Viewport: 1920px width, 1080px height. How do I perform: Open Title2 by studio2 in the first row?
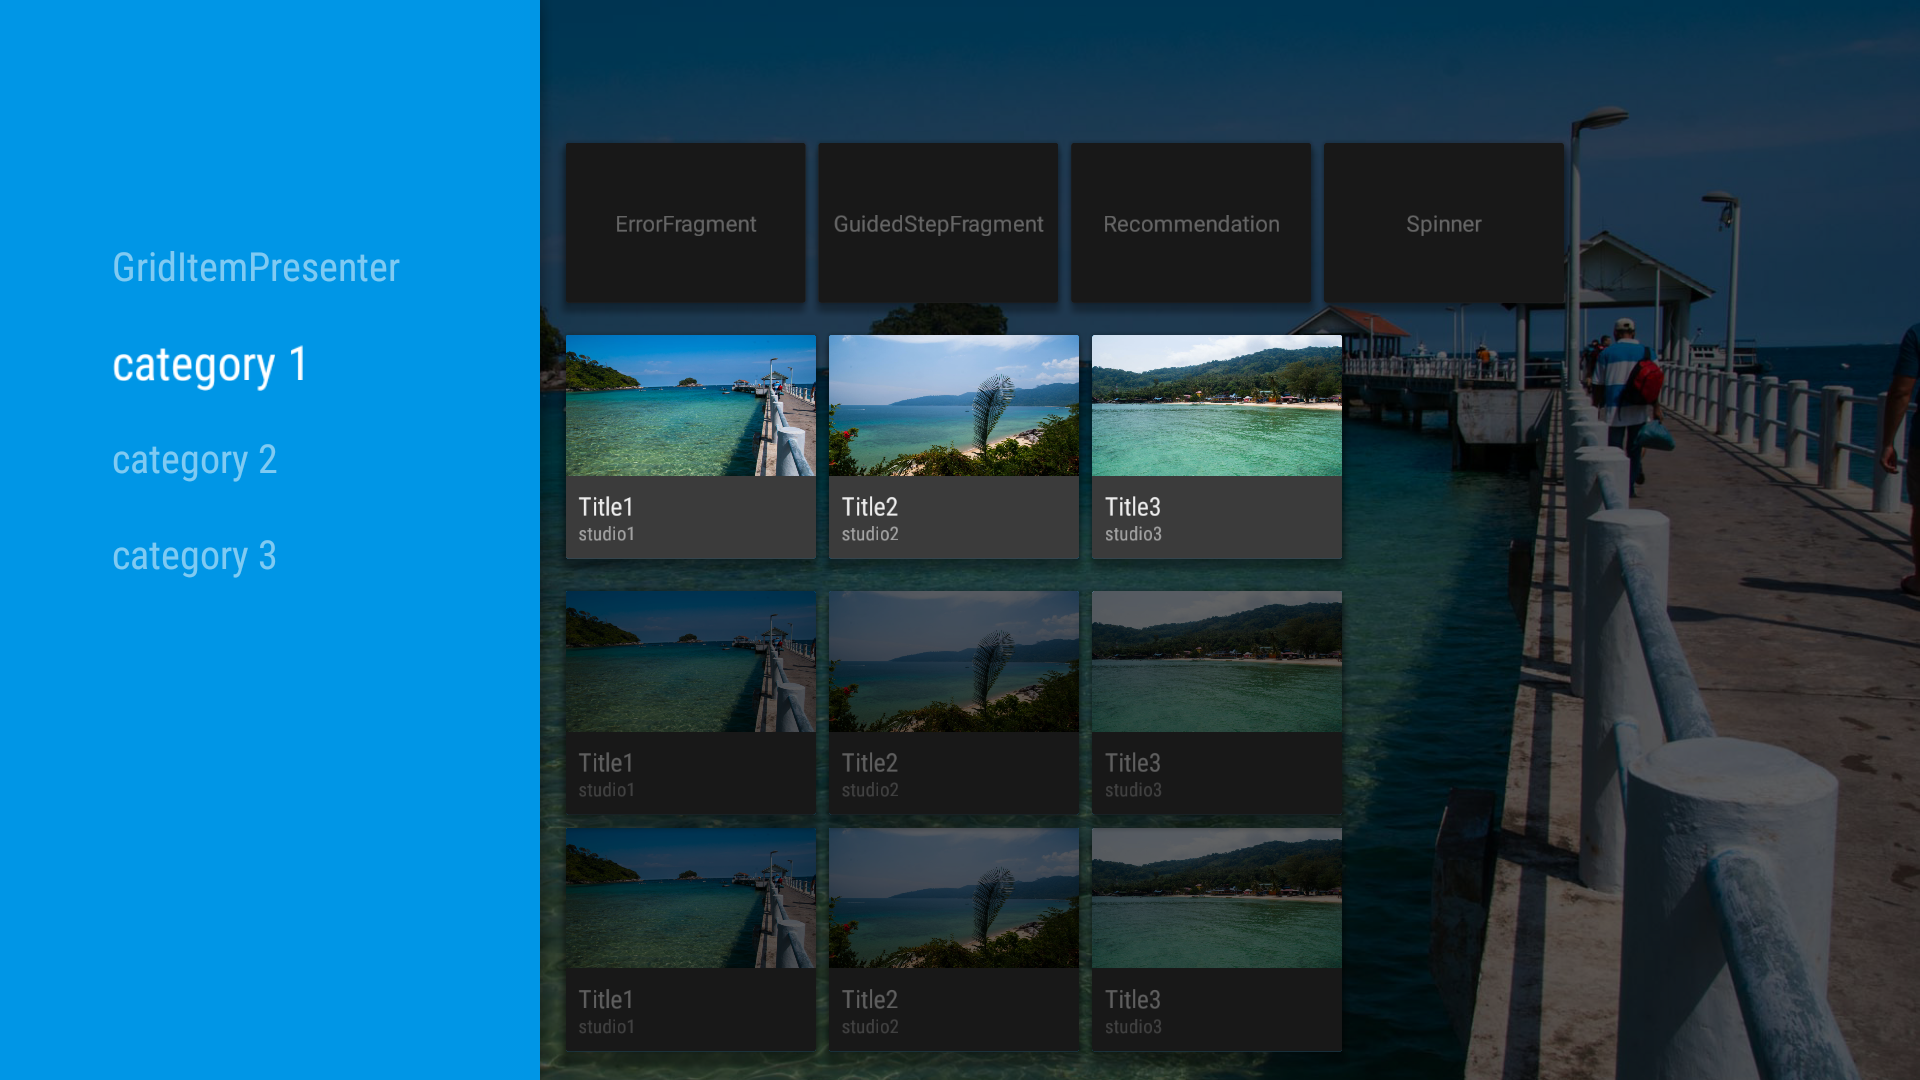(953, 446)
